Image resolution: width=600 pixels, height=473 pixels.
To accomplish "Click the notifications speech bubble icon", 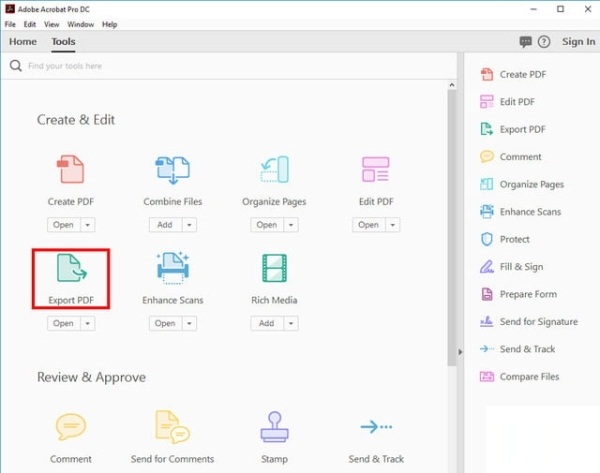I will [526, 42].
